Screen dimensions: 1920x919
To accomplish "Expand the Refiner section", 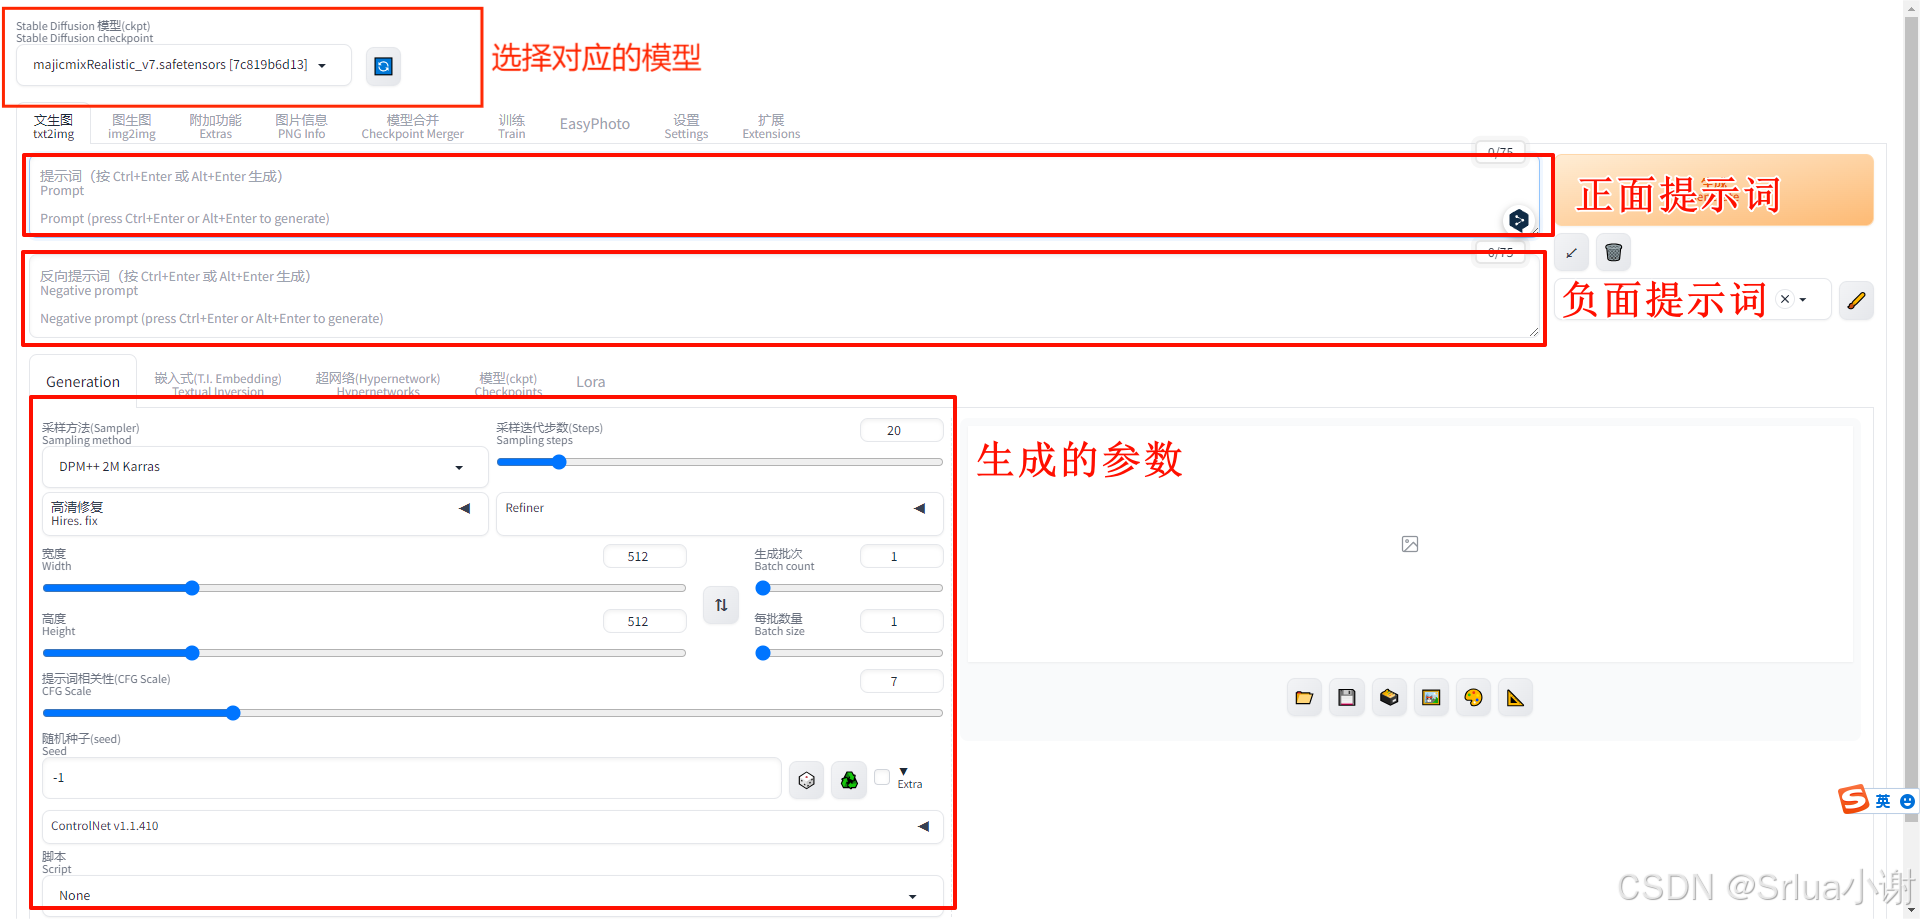I will (719, 514).
